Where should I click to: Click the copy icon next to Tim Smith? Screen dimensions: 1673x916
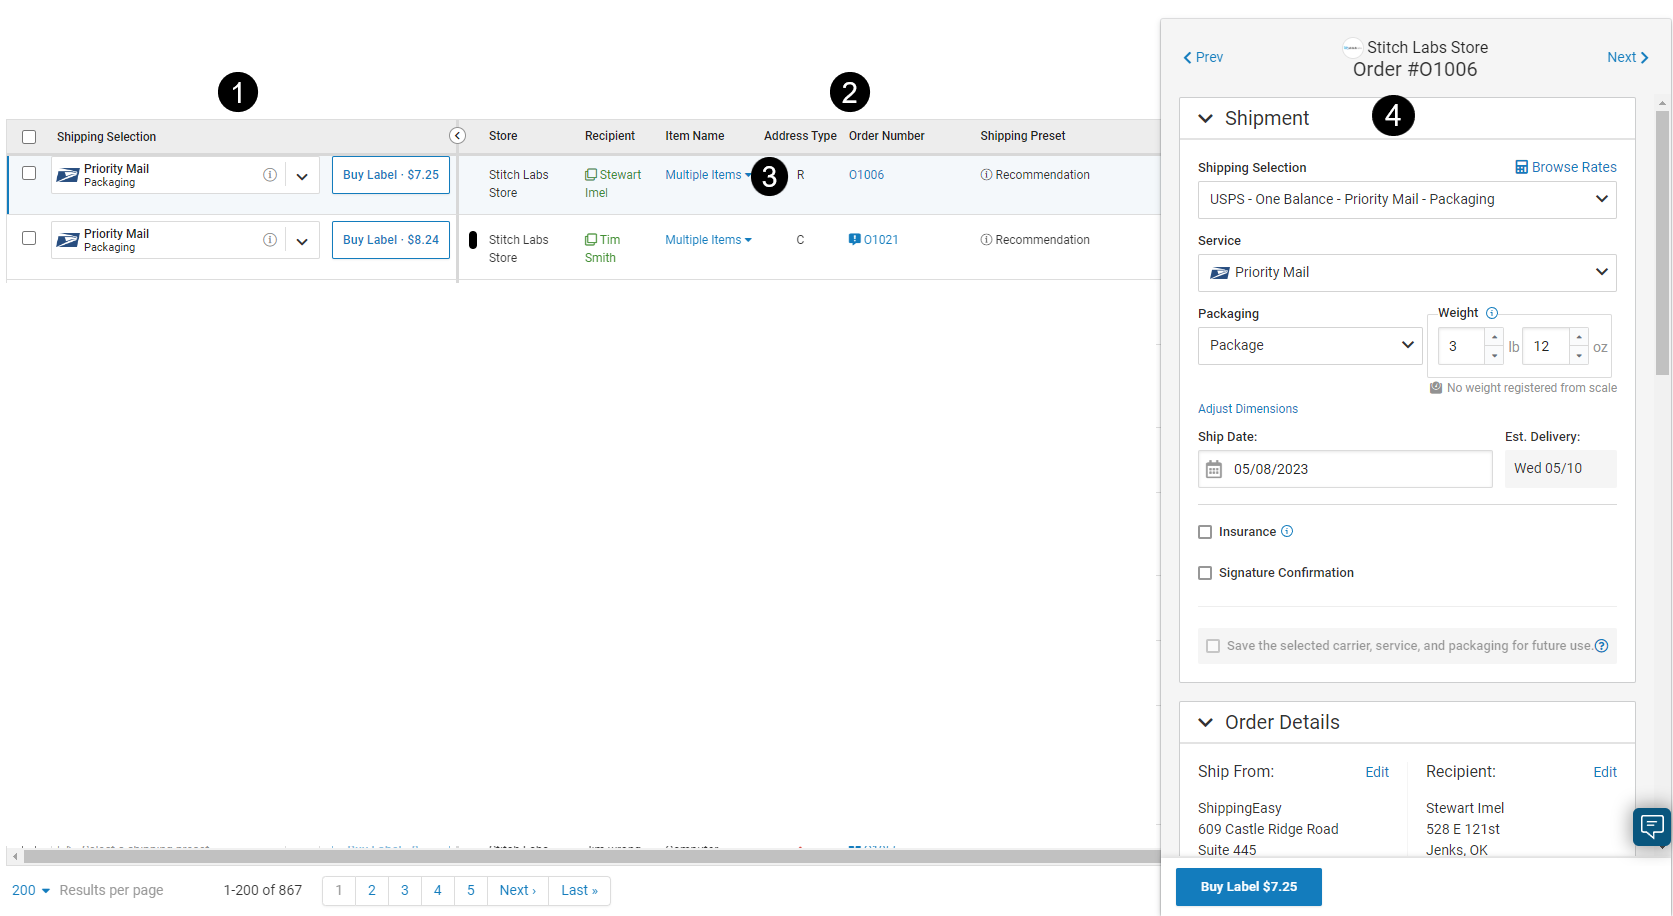click(591, 240)
